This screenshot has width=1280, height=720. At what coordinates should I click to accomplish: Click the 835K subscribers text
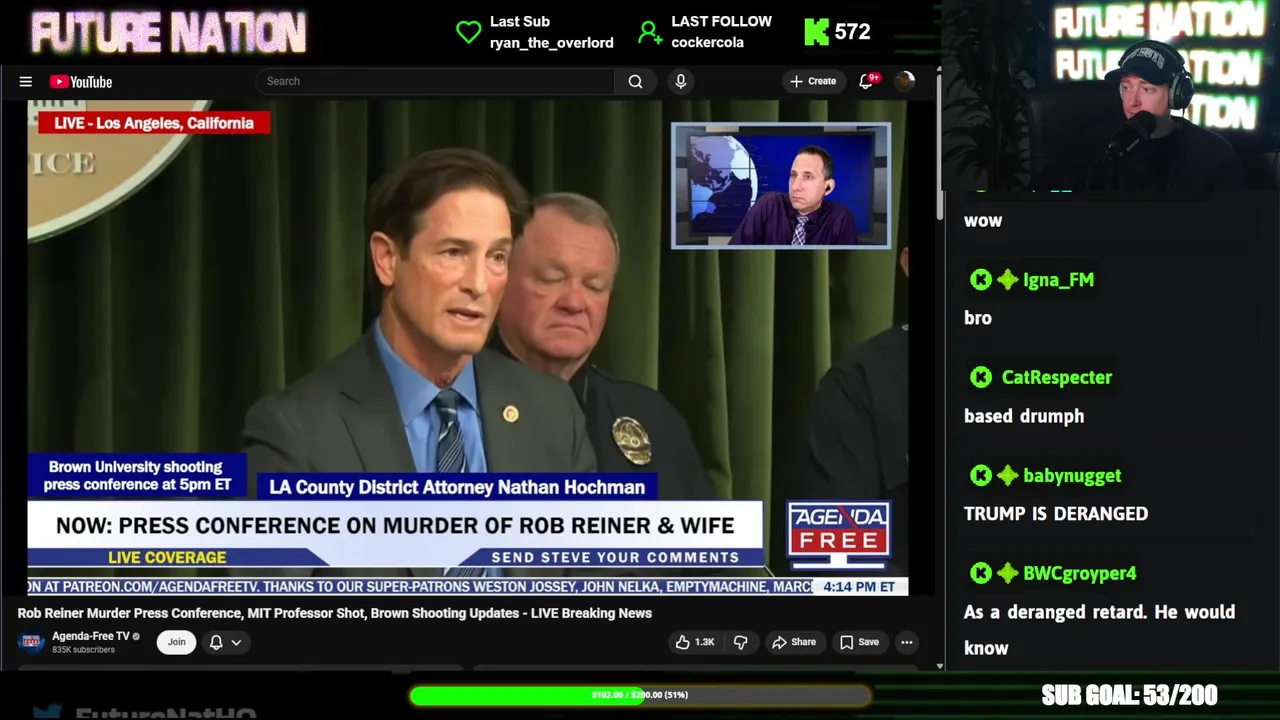point(83,650)
